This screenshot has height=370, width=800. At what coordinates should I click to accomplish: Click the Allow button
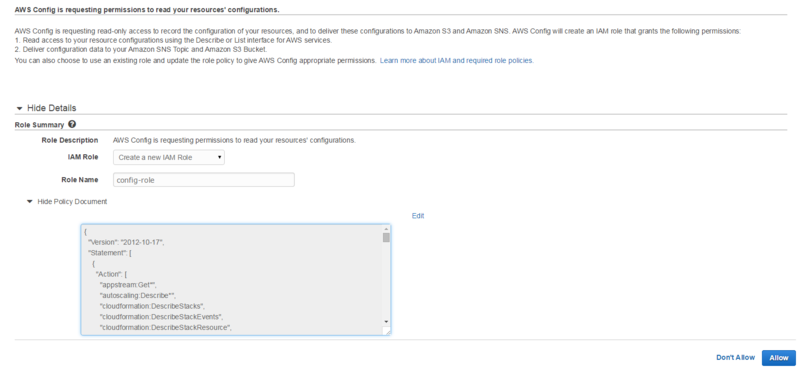click(779, 358)
